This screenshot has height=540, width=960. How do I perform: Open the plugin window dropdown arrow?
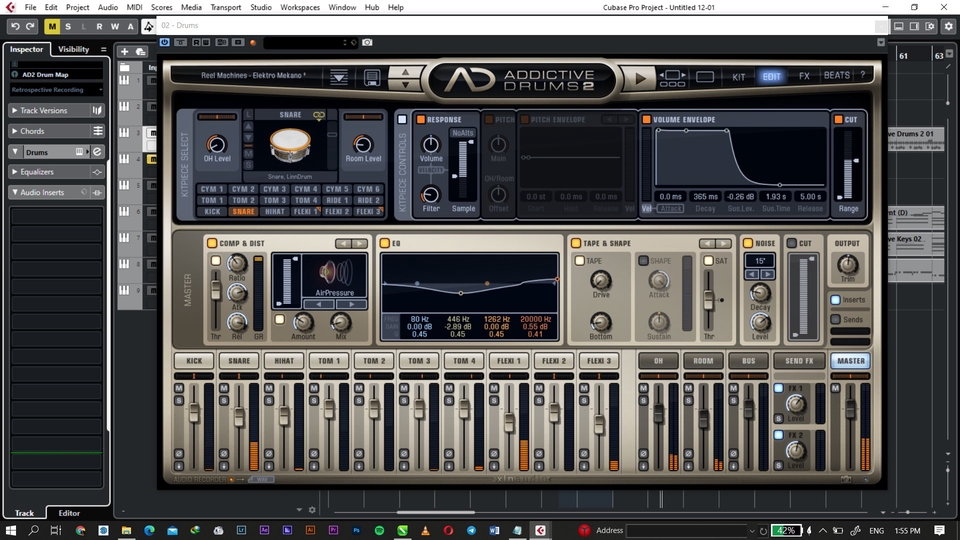[881, 42]
